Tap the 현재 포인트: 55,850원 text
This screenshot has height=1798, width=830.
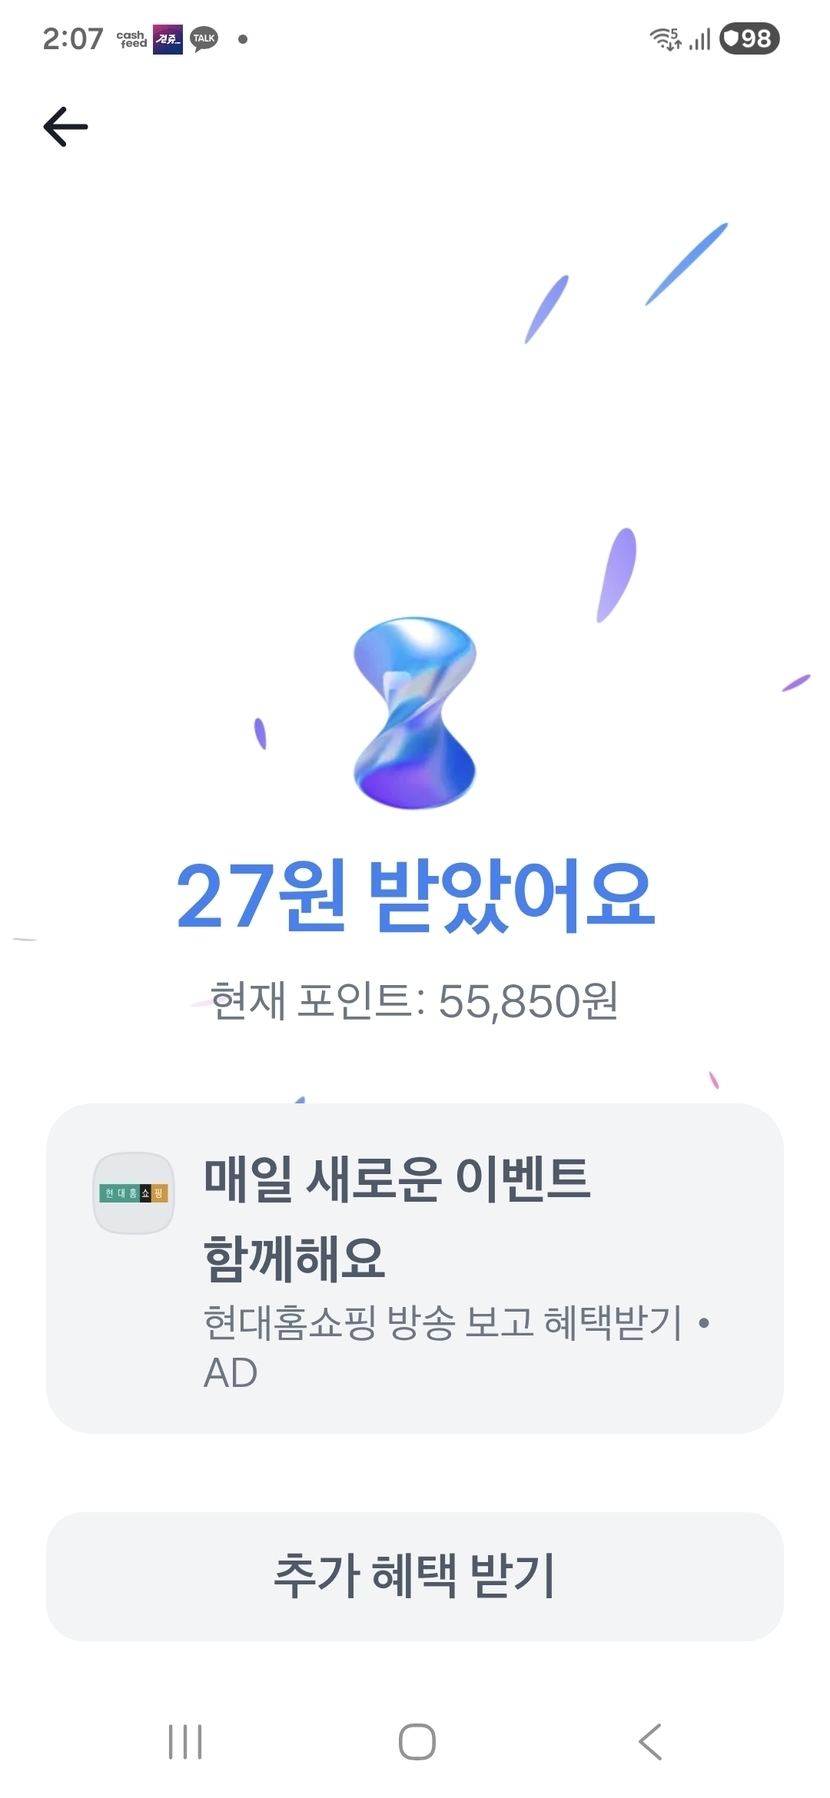coord(414,1000)
